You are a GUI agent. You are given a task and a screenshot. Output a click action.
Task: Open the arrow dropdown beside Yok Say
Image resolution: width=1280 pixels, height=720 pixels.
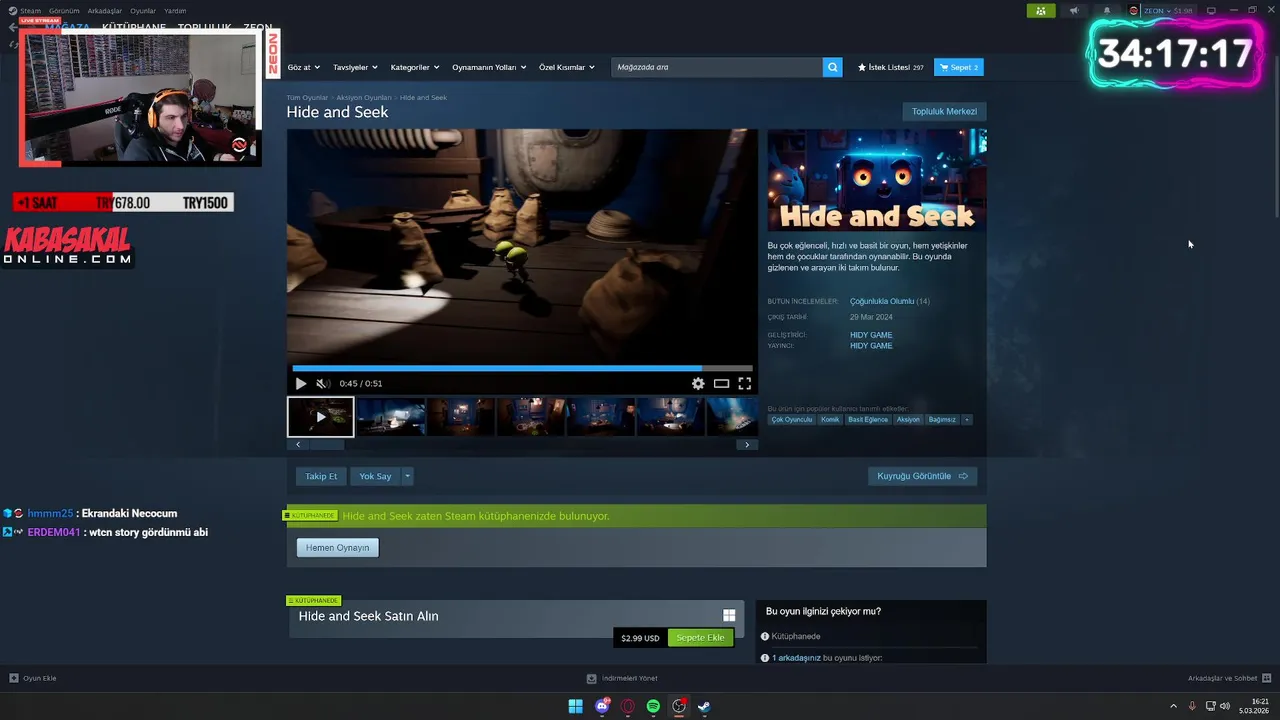(x=407, y=476)
